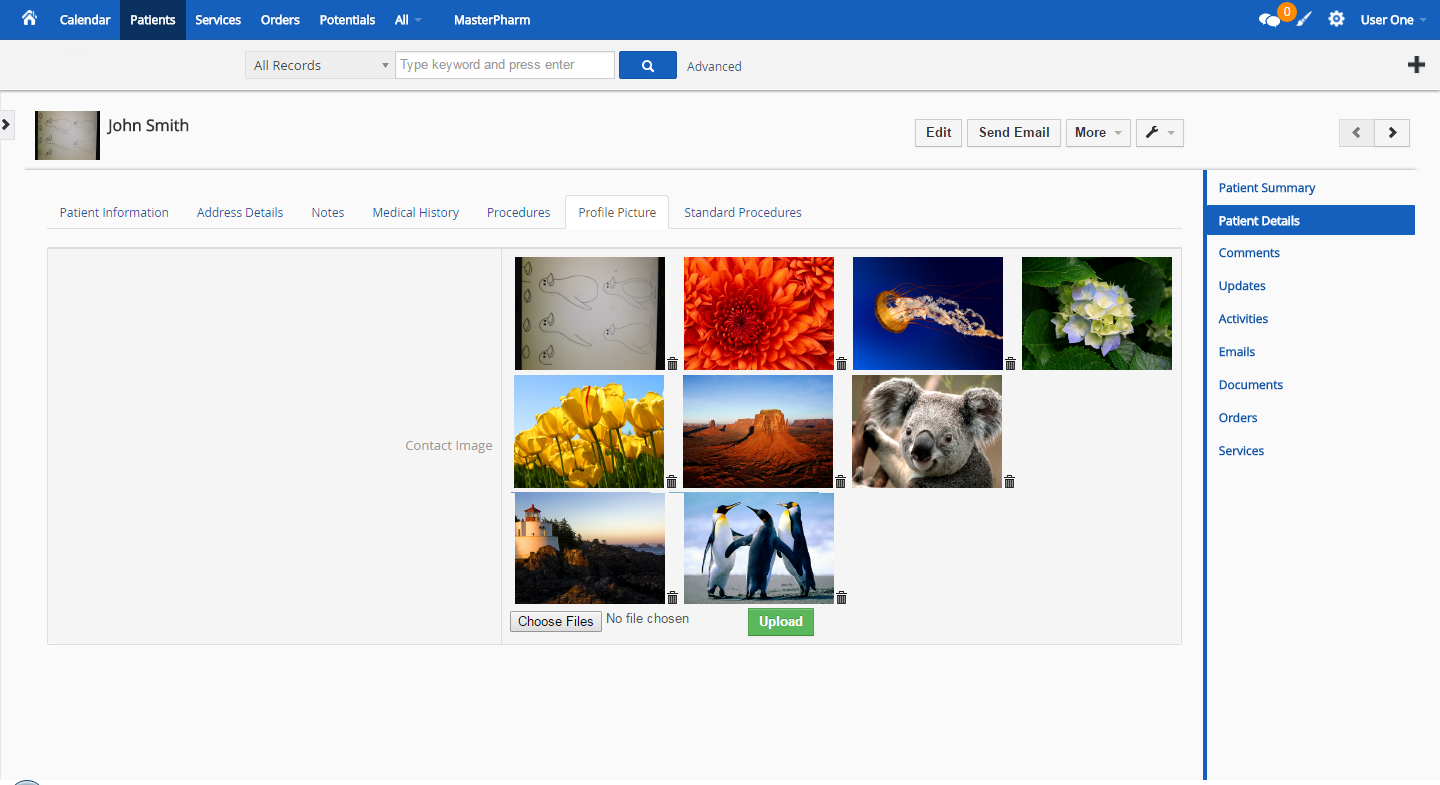The image size is (1440, 785).
Task: Switch to Address Details tab
Action: point(240,212)
